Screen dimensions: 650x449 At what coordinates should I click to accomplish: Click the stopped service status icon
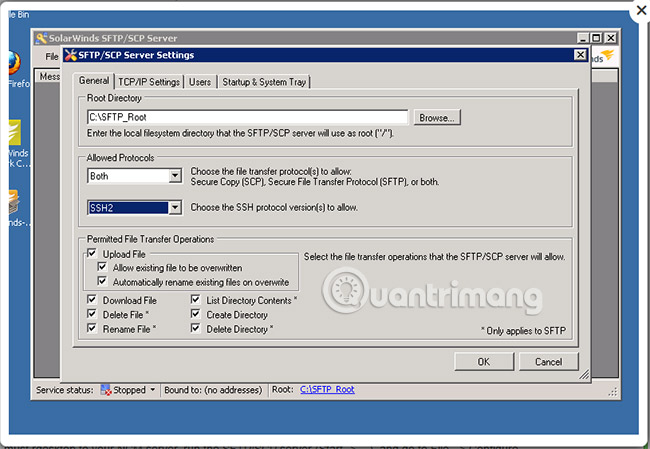click(x=106, y=390)
